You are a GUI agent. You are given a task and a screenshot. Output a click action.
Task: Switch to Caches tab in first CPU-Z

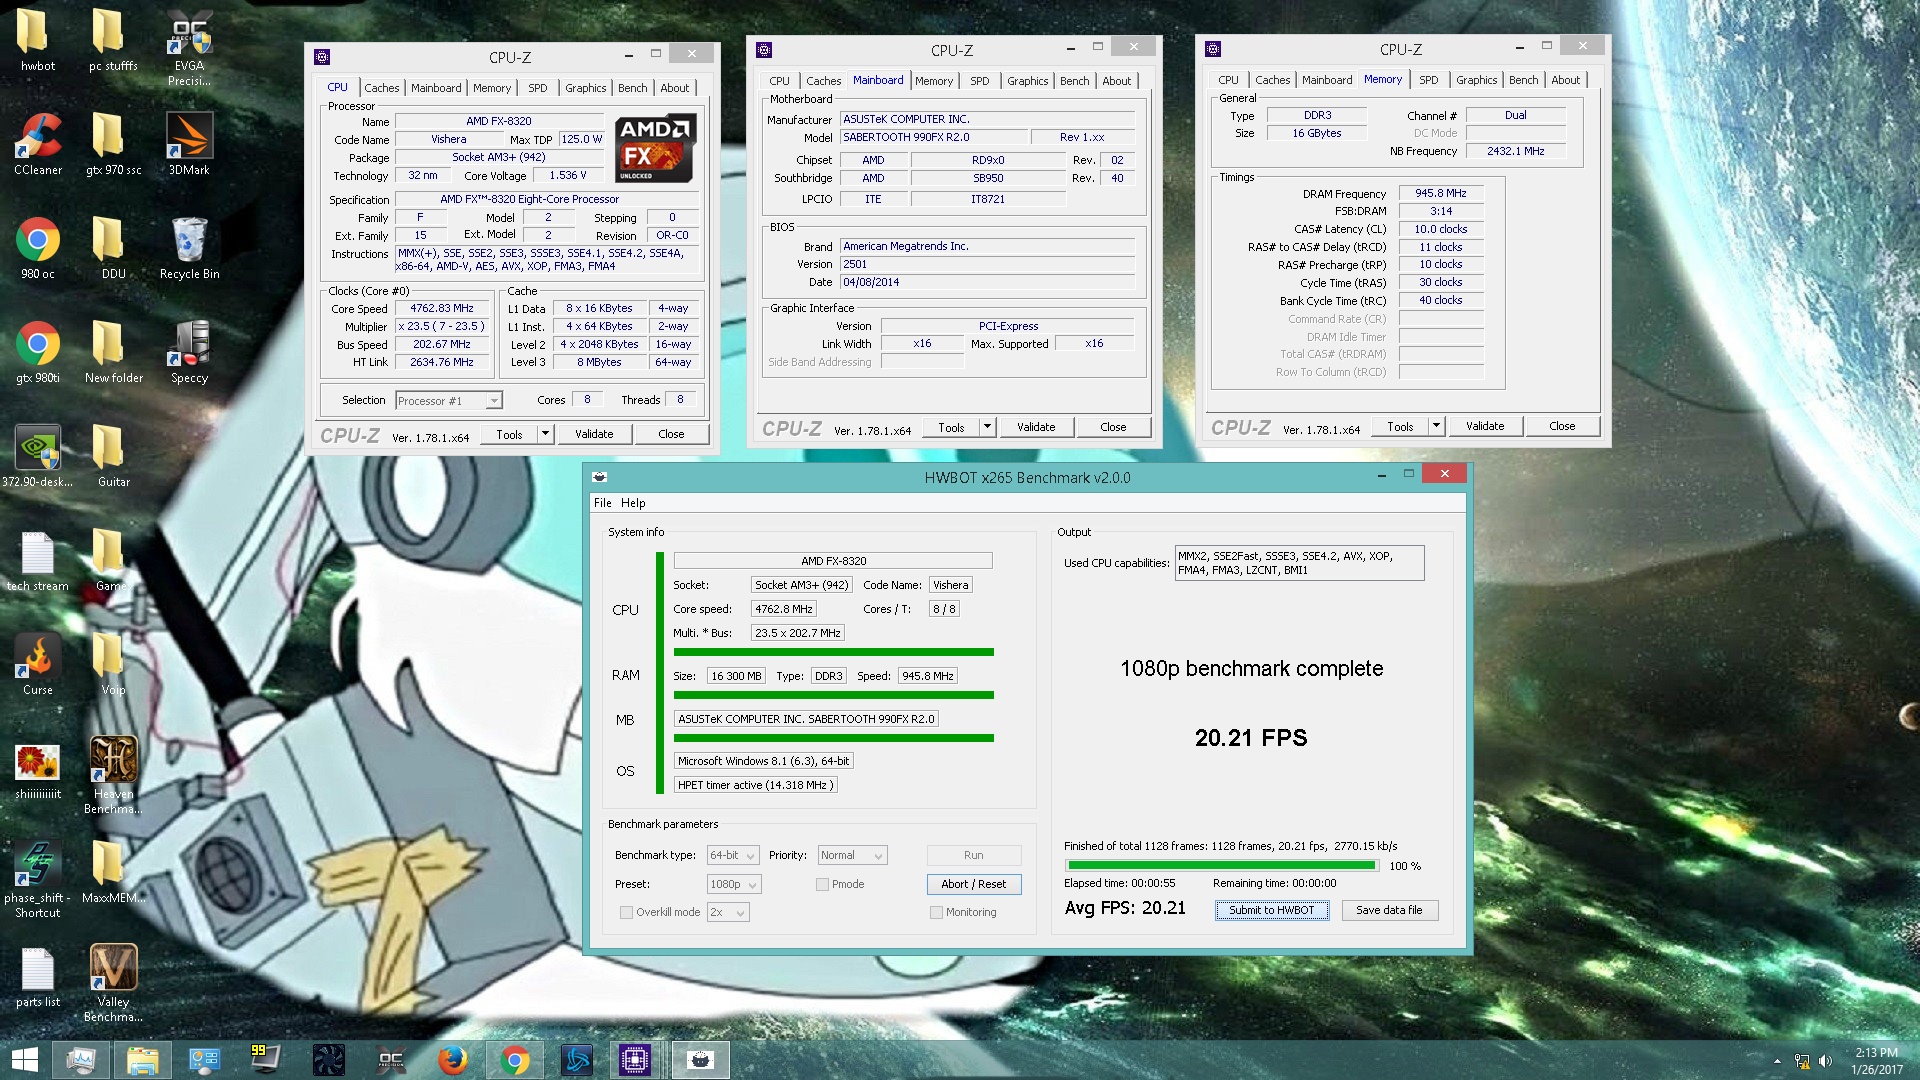(381, 88)
